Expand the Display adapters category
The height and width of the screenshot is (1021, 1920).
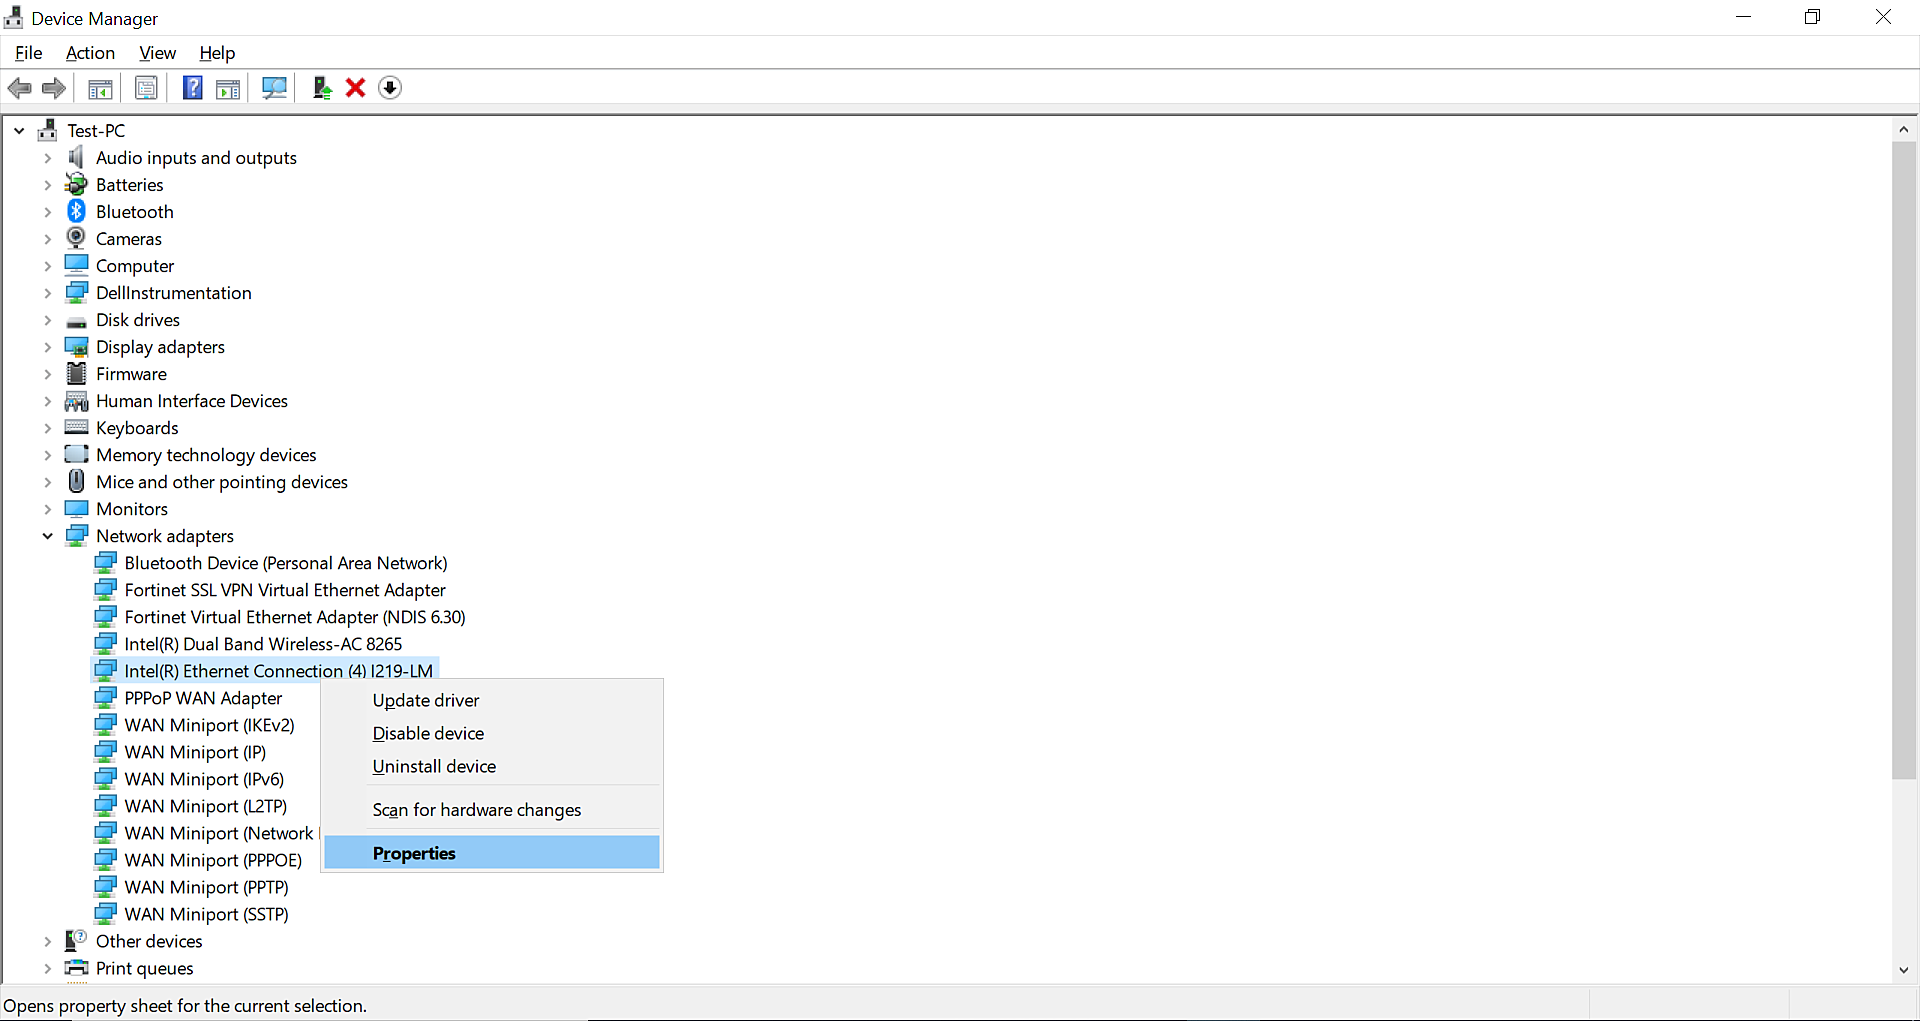pyautogui.click(x=47, y=347)
